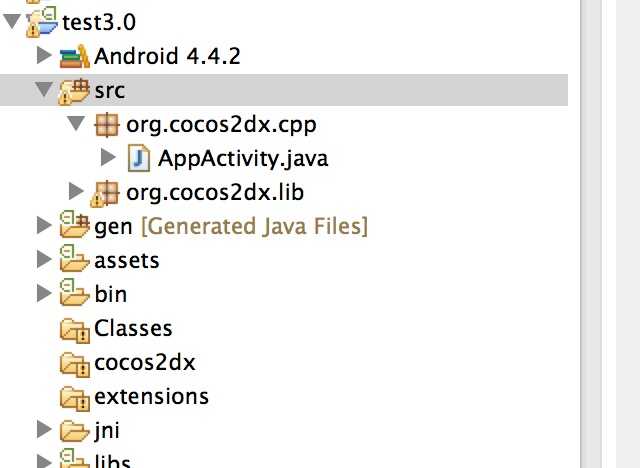
Task: Click the src source folder icon
Action: point(74,91)
